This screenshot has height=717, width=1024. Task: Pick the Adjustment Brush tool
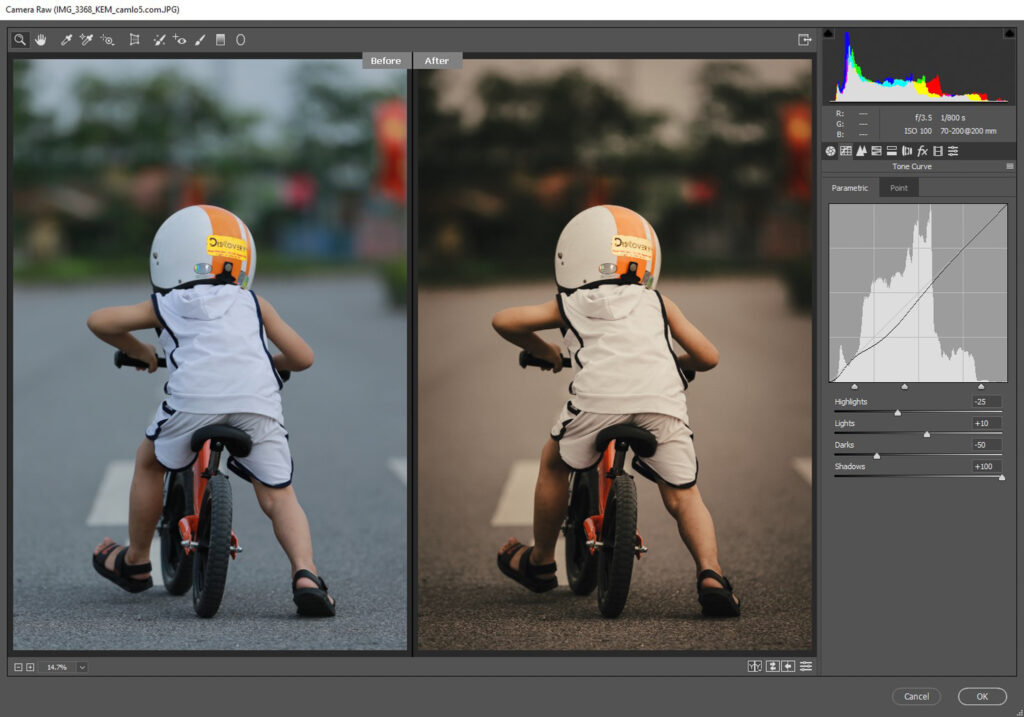coord(200,40)
